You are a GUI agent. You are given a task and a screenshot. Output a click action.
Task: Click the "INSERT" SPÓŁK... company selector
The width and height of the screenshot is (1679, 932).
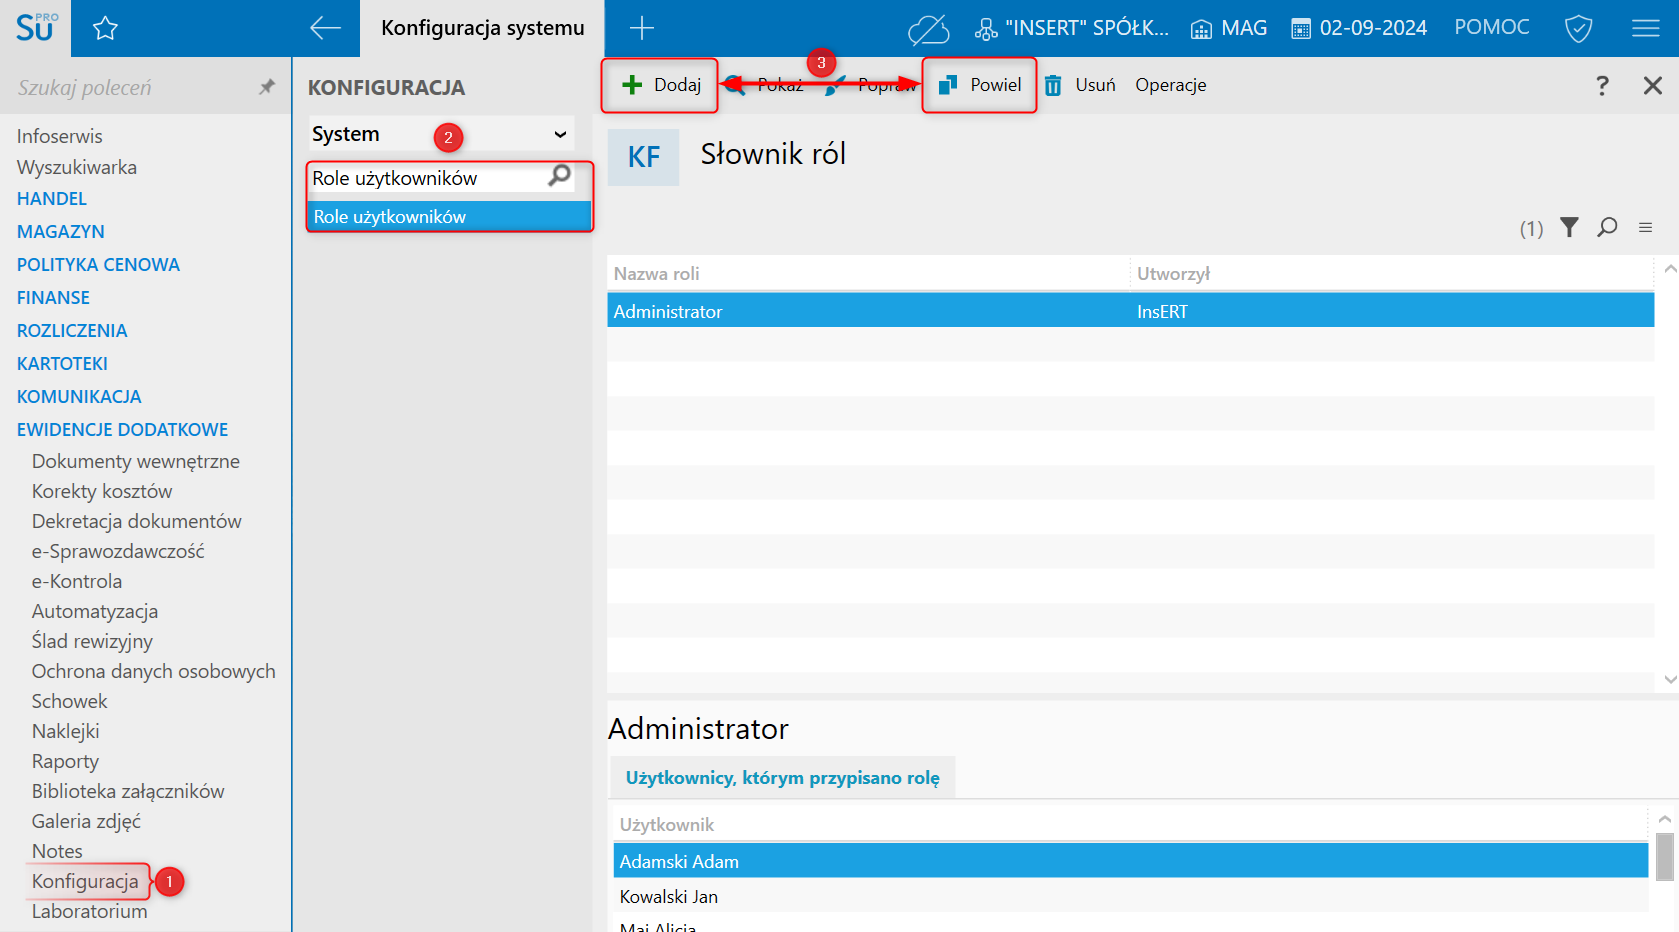[x=1072, y=28]
